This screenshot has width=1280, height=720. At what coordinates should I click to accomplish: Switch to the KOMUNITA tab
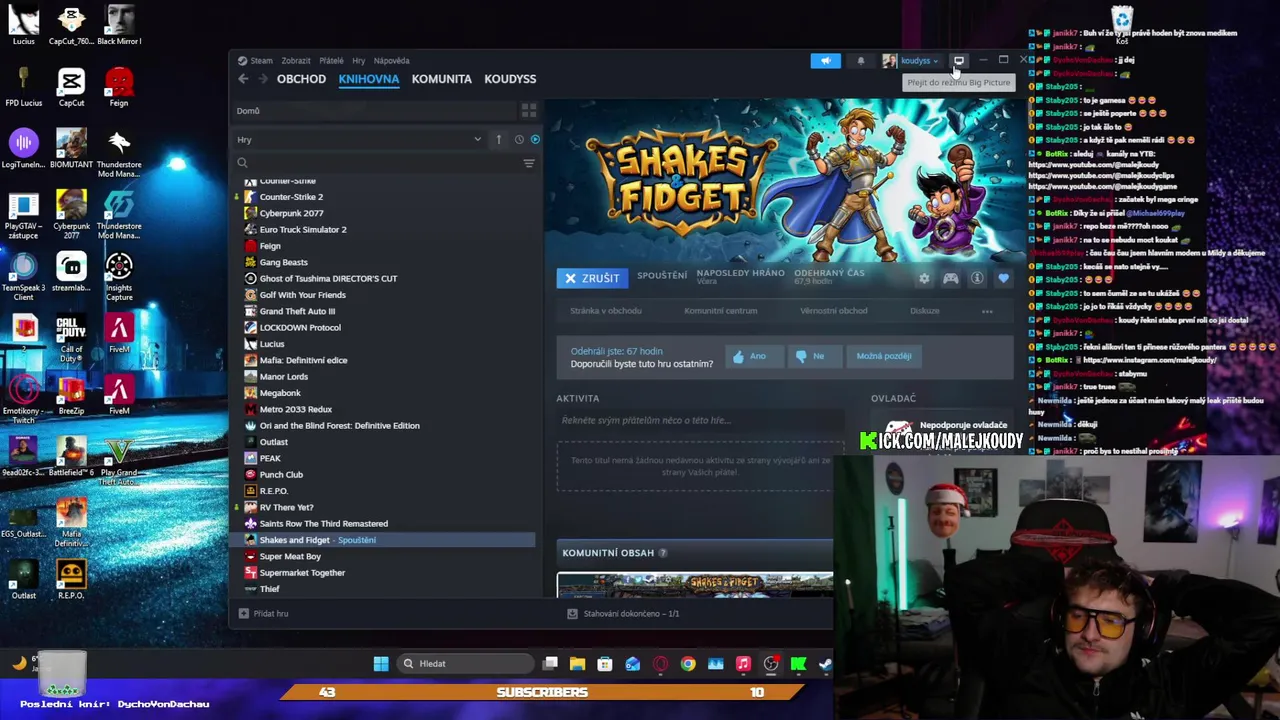(x=441, y=79)
